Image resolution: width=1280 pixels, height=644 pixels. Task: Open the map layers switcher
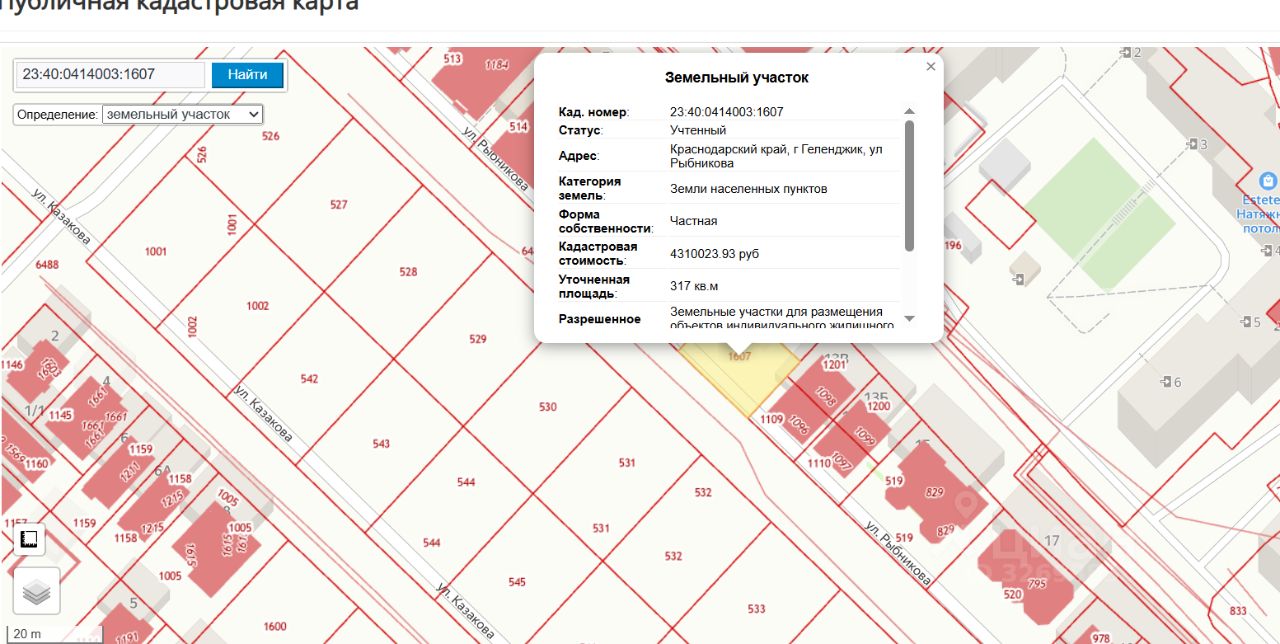[x=36, y=591]
